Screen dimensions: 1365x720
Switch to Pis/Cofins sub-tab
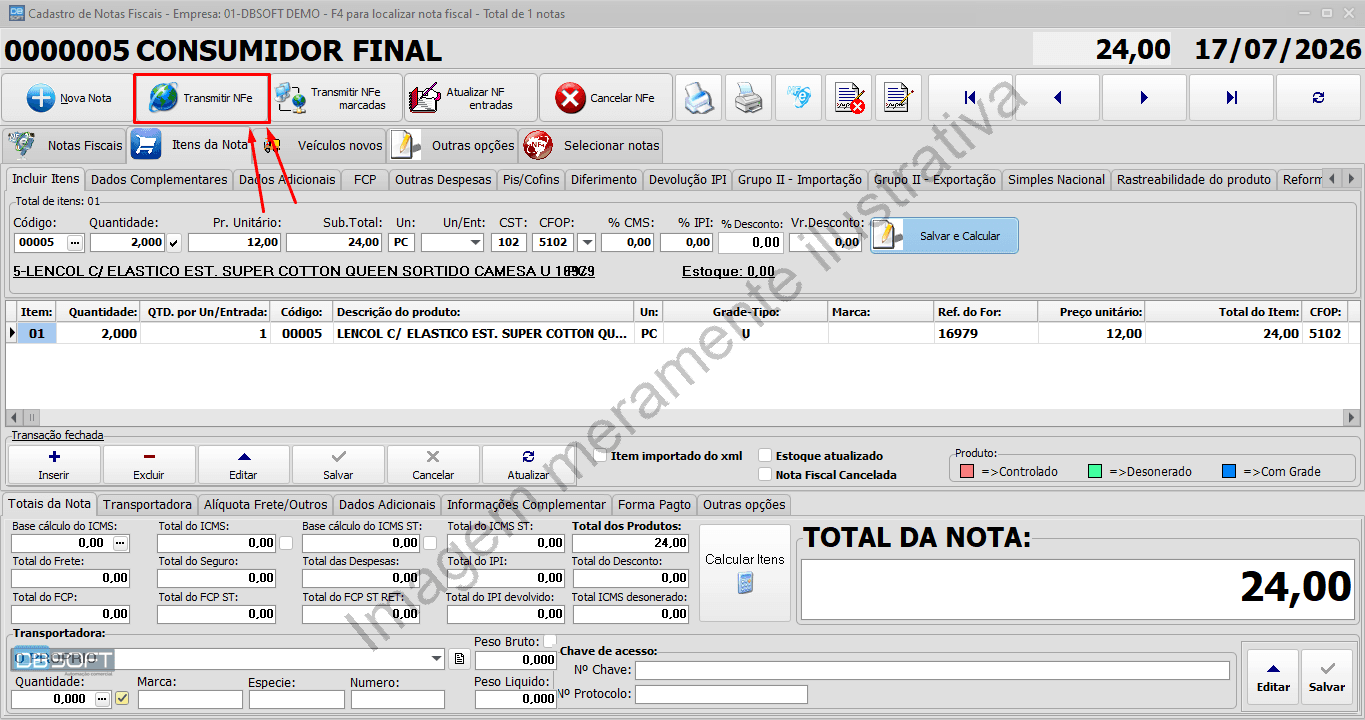pyautogui.click(x=531, y=180)
